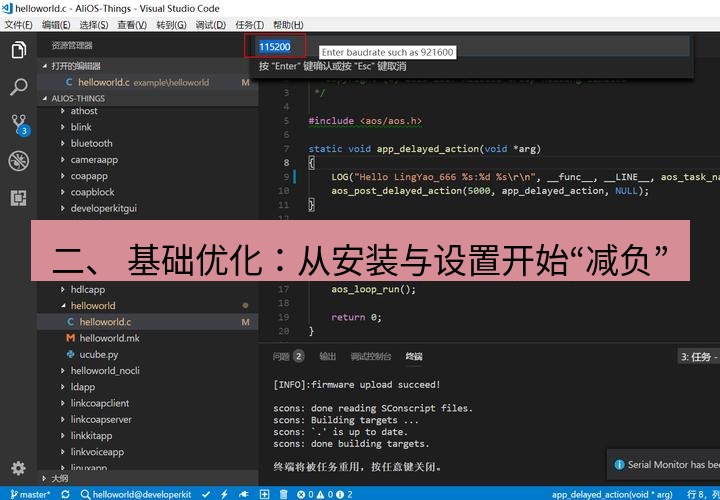The height and width of the screenshot is (500, 720).
Task: Expand the hdlcapp folder
Action: click(62, 290)
